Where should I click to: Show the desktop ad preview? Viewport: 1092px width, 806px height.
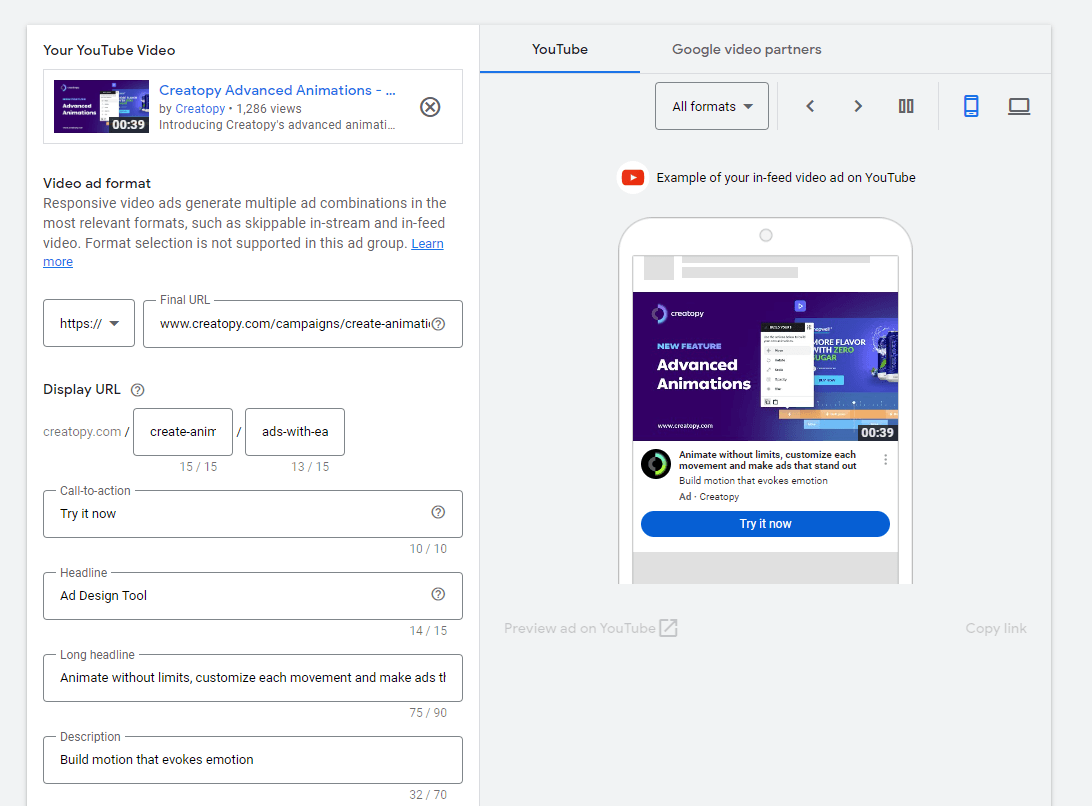click(x=1019, y=106)
